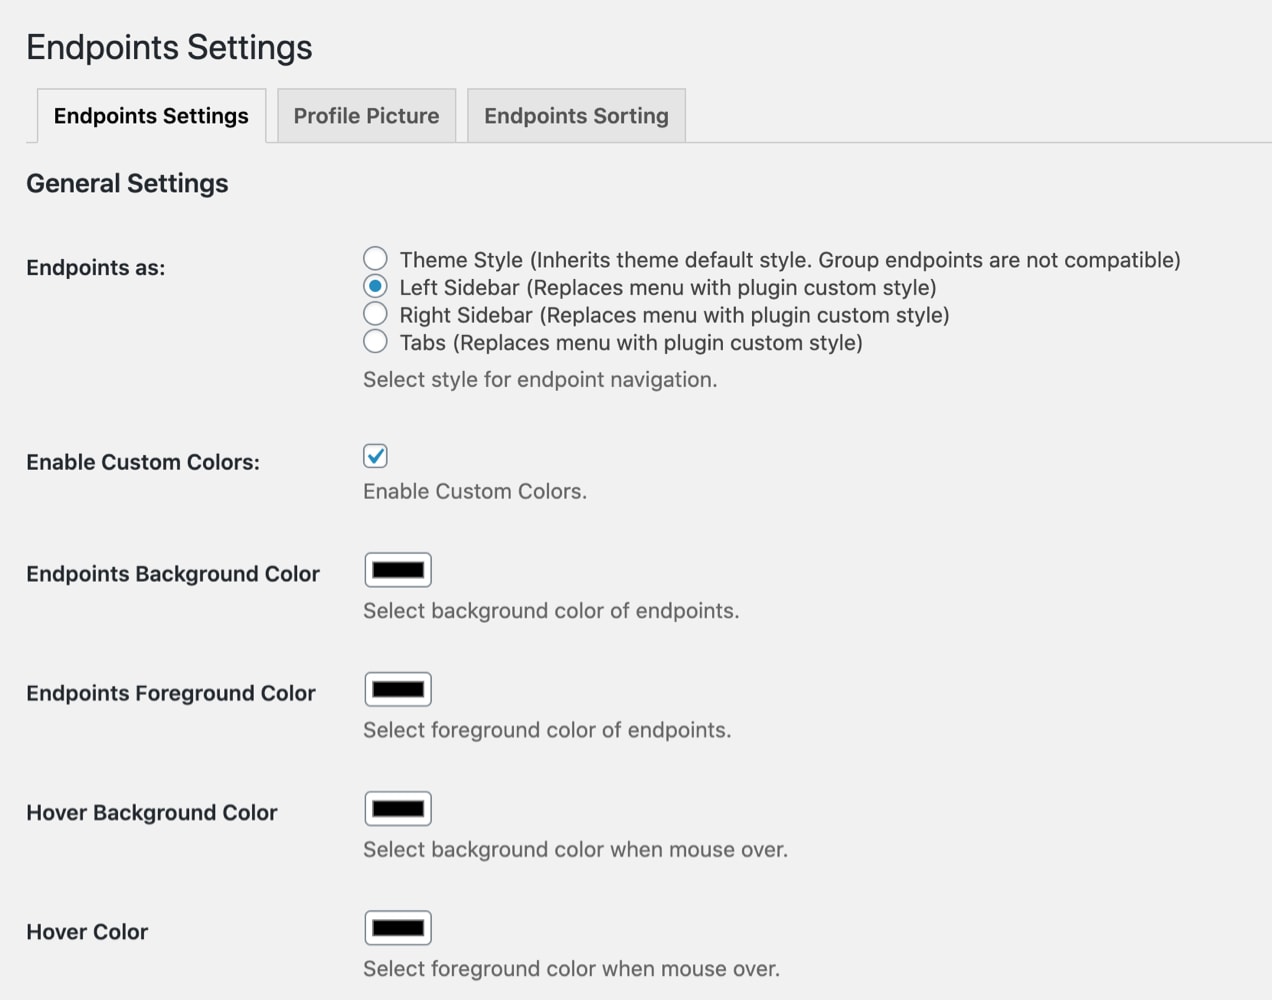
Task: Click the Endpoints Settings page title
Action: coord(169,46)
